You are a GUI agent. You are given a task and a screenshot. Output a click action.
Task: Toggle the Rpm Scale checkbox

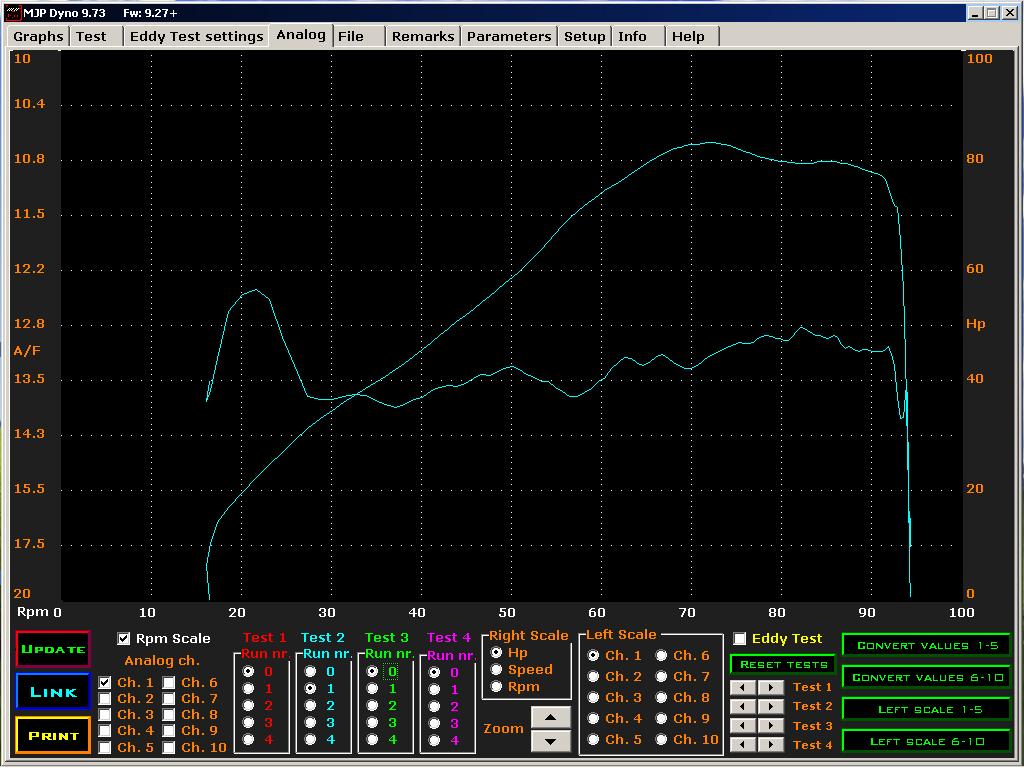pos(124,638)
